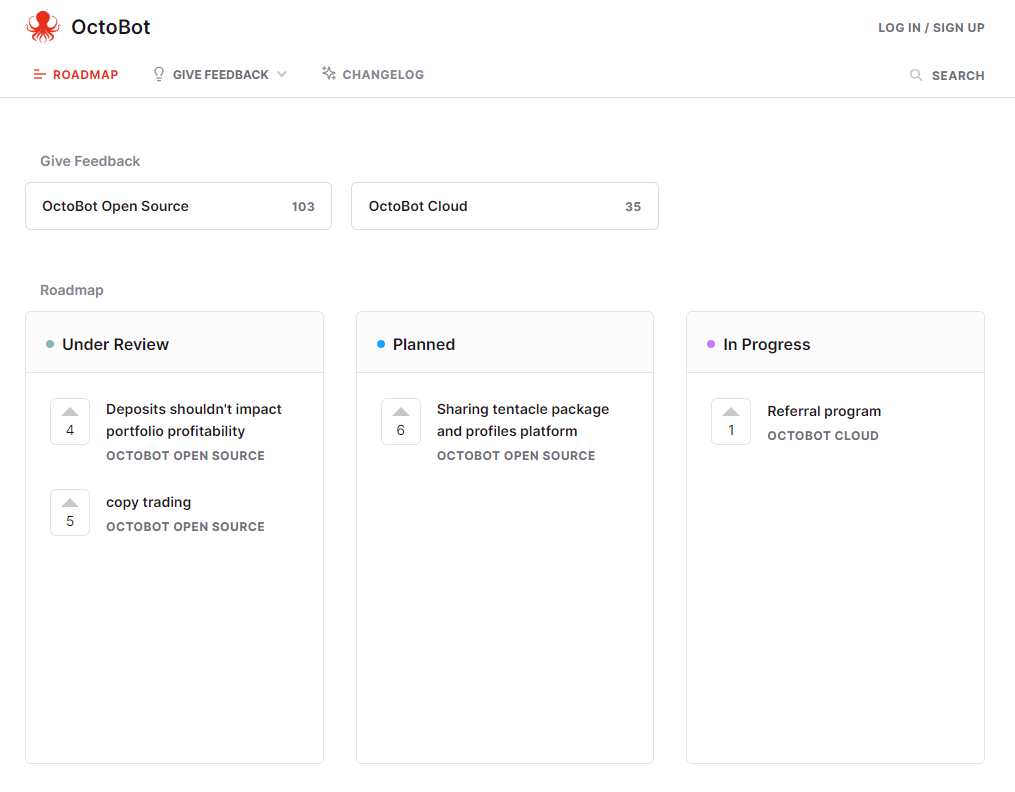Open the OctoBot Cloud feedback board
Screen dimensions: 1015x792
(x=505, y=206)
